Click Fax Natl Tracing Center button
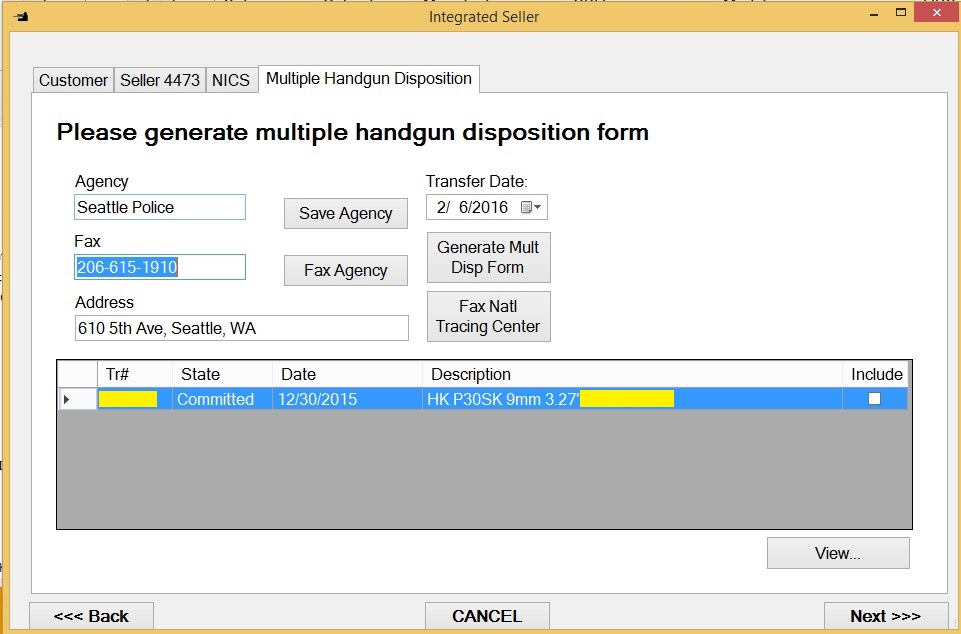Screen dimensions: 961x634 click(x=488, y=316)
